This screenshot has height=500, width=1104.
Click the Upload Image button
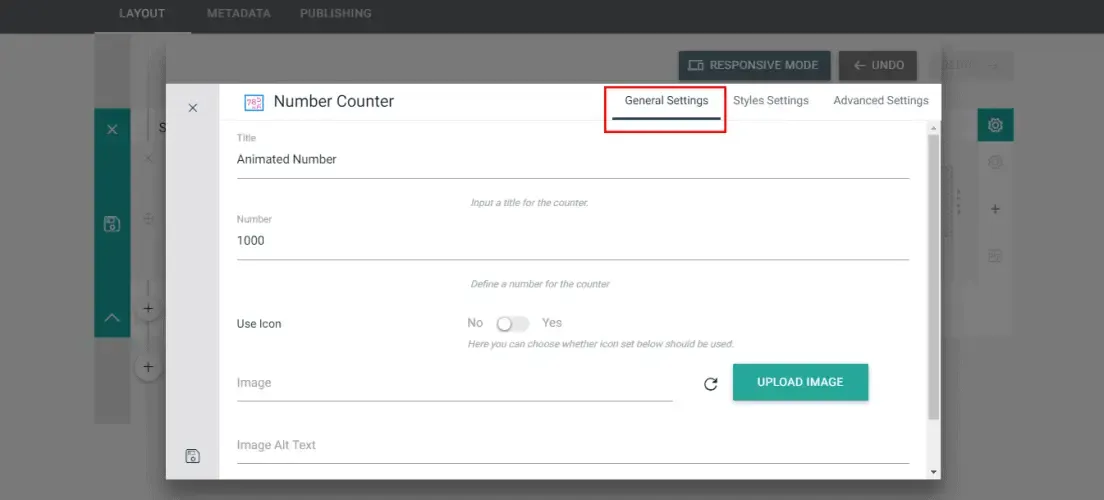click(800, 382)
